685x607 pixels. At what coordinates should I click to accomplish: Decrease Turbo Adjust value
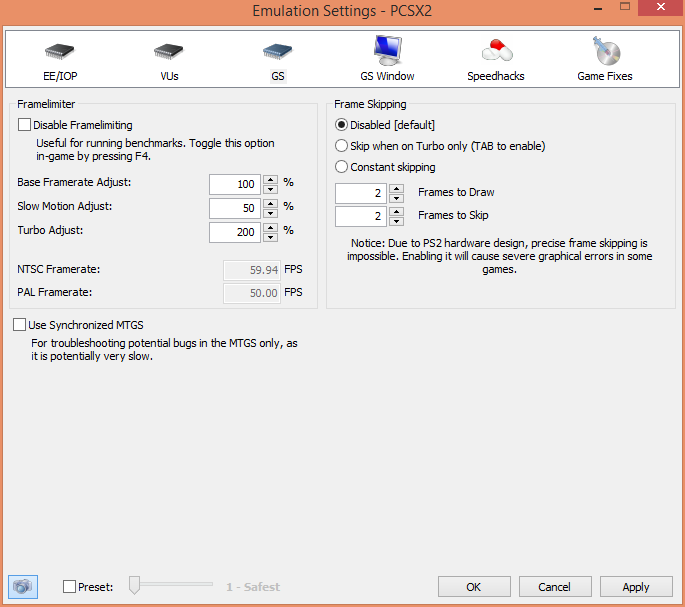pyautogui.click(x=271, y=237)
